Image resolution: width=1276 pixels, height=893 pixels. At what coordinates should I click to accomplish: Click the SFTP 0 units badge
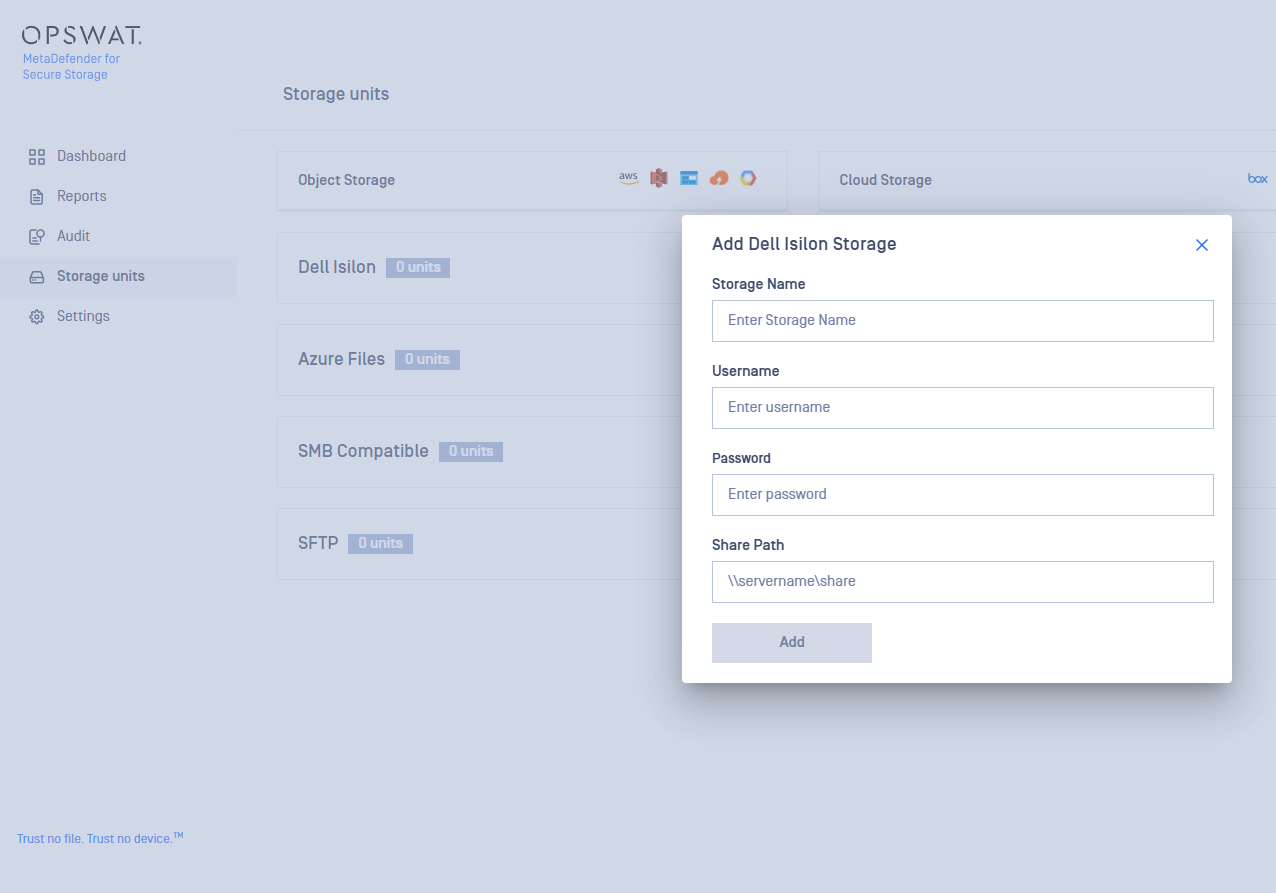point(380,544)
